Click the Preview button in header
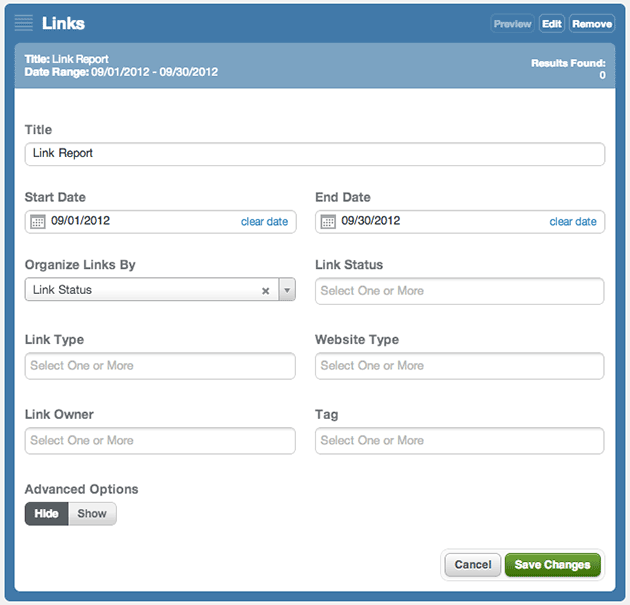This screenshot has height=605, width=630. click(512, 24)
